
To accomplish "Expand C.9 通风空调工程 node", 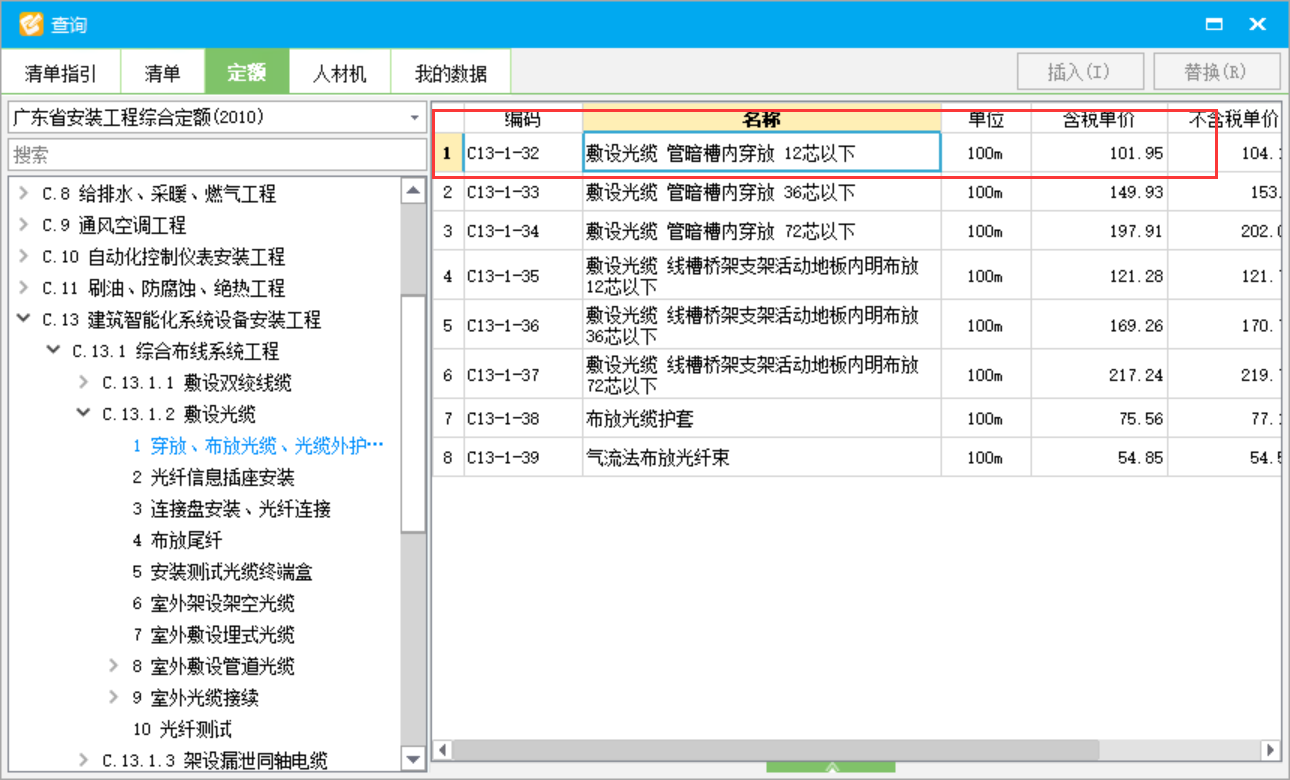I will (x=23, y=225).
